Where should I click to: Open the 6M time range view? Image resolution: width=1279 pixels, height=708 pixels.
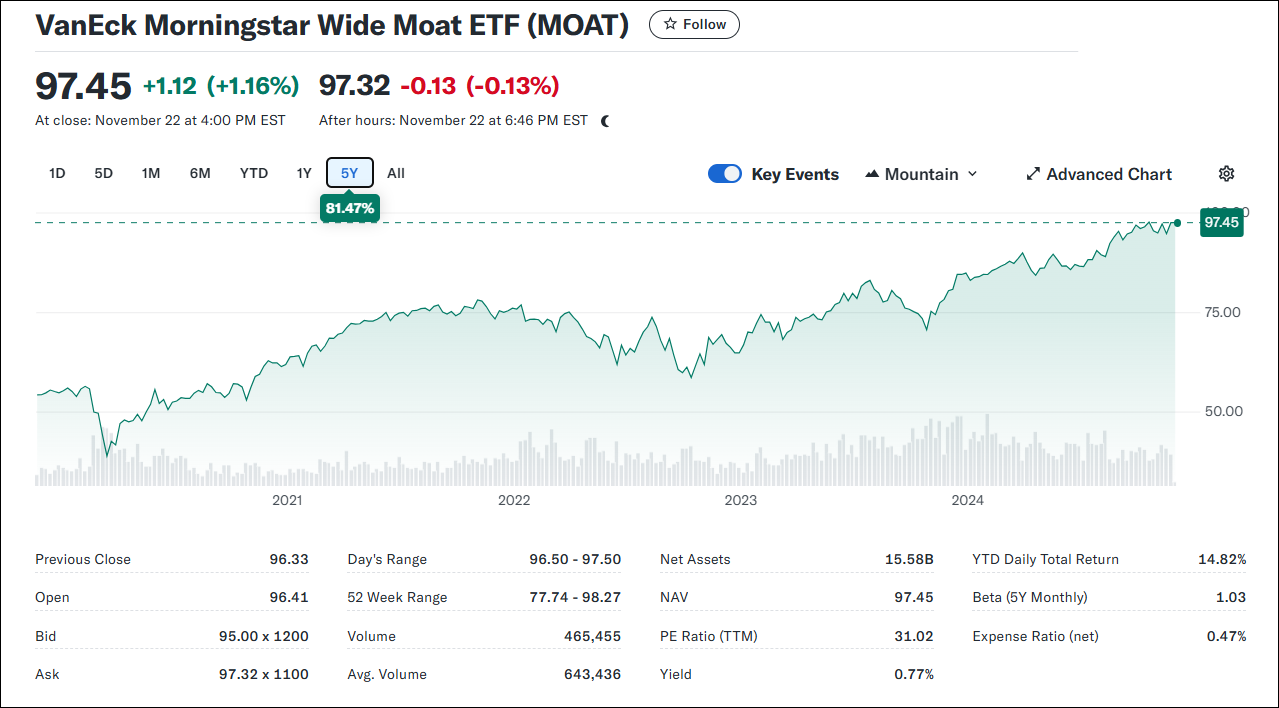pos(199,172)
